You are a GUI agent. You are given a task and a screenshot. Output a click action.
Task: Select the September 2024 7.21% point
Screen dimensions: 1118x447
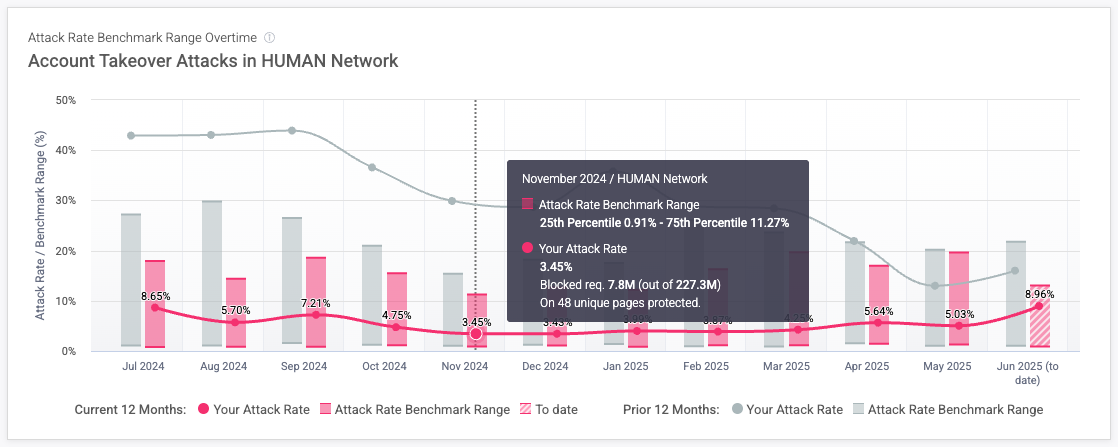point(315,315)
